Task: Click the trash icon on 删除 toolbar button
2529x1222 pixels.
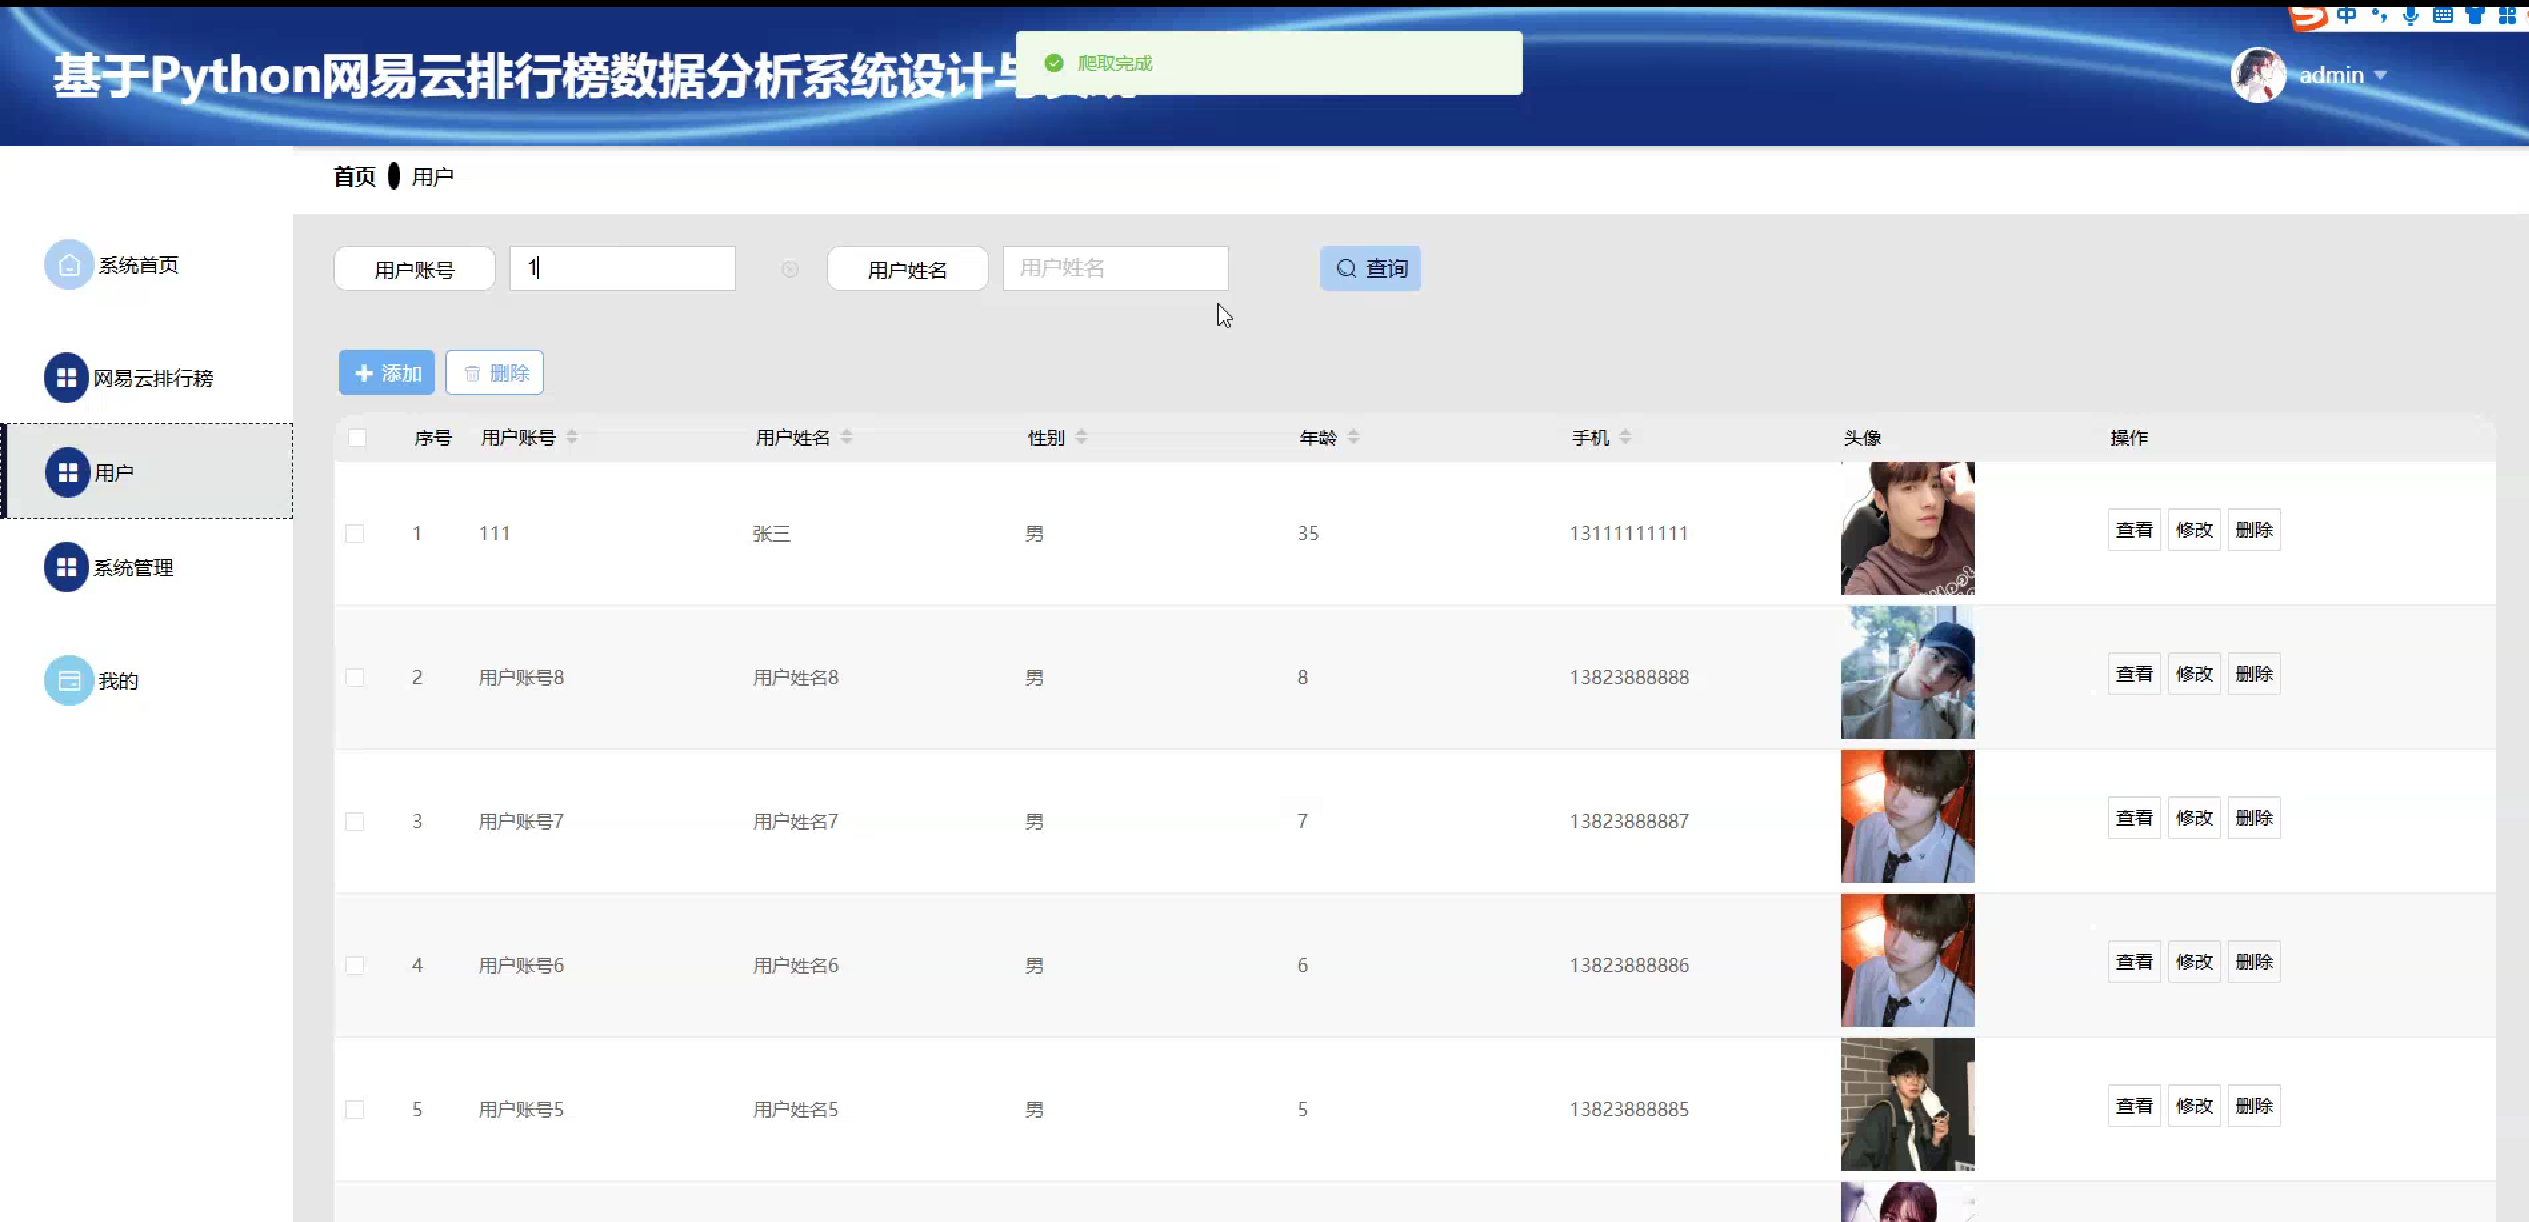Action: tap(472, 373)
